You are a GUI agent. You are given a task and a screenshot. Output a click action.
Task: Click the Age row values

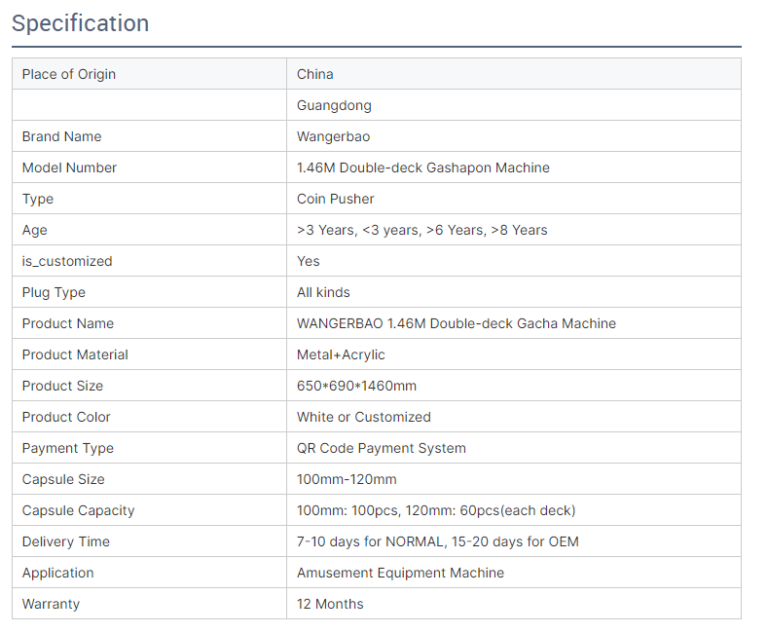click(422, 230)
